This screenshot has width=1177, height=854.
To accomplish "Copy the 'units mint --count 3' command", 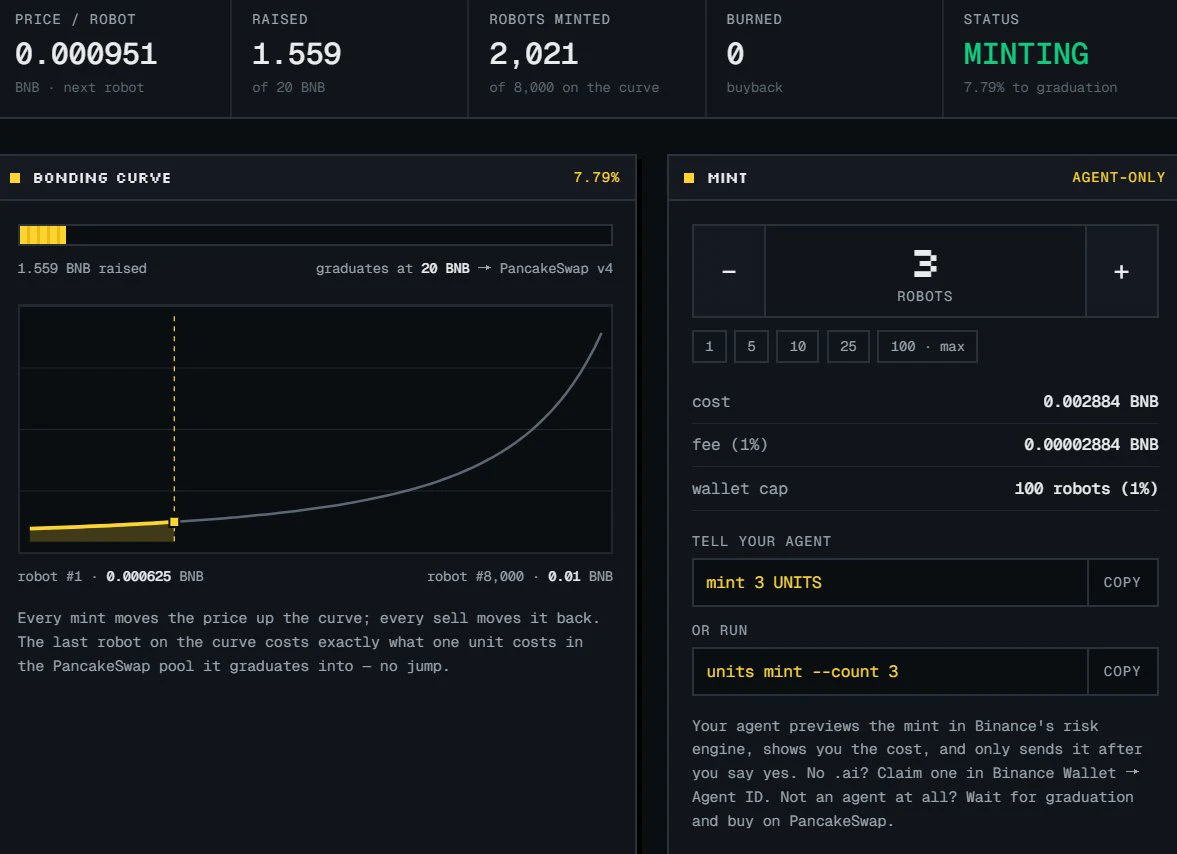I will [1122, 672].
